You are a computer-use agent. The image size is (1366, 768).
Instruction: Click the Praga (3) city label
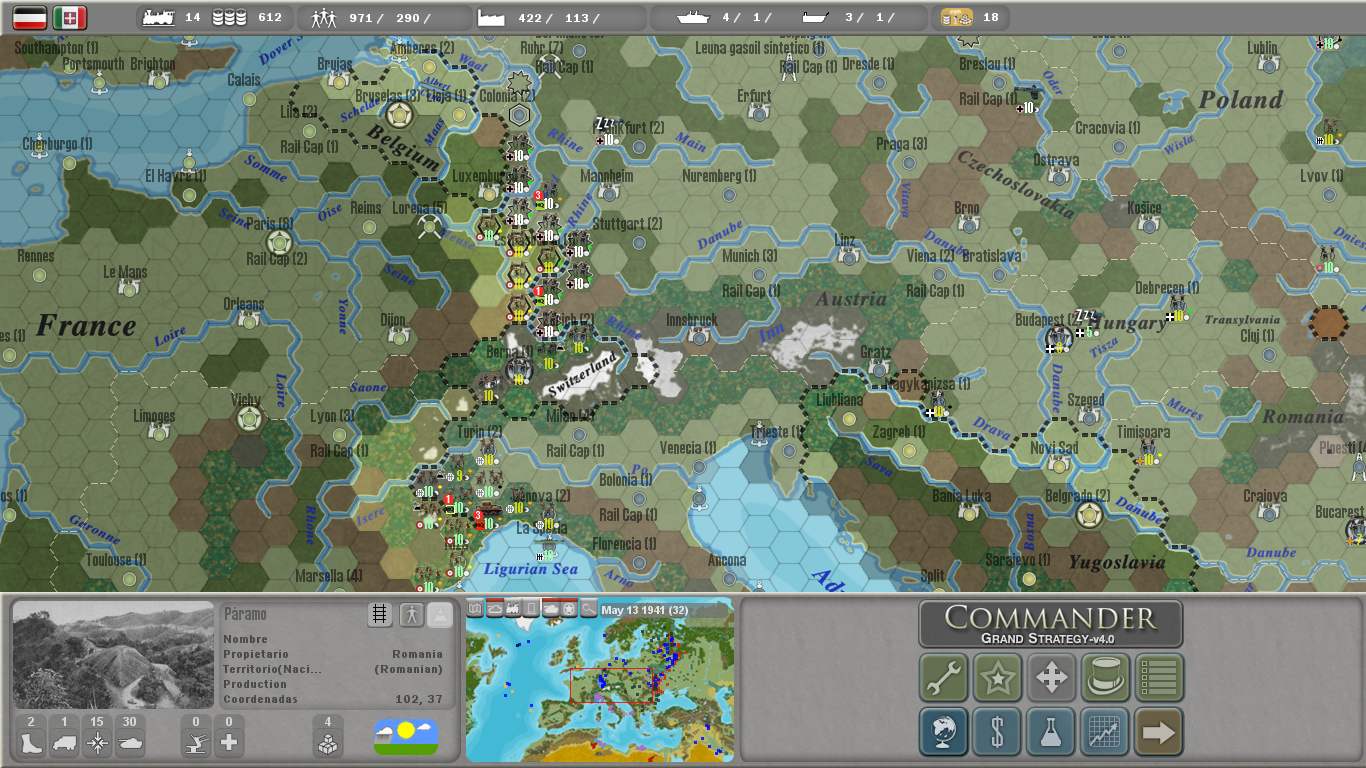tap(901, 144)
